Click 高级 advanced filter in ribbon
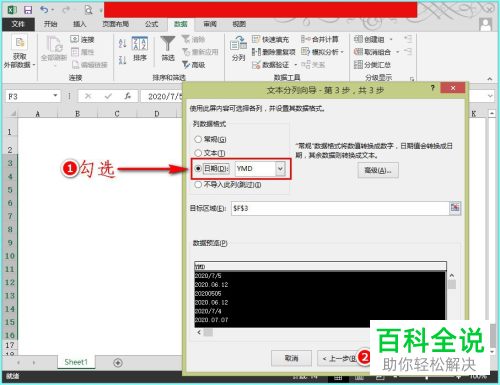The image size is (500, 385). [194, 65]
